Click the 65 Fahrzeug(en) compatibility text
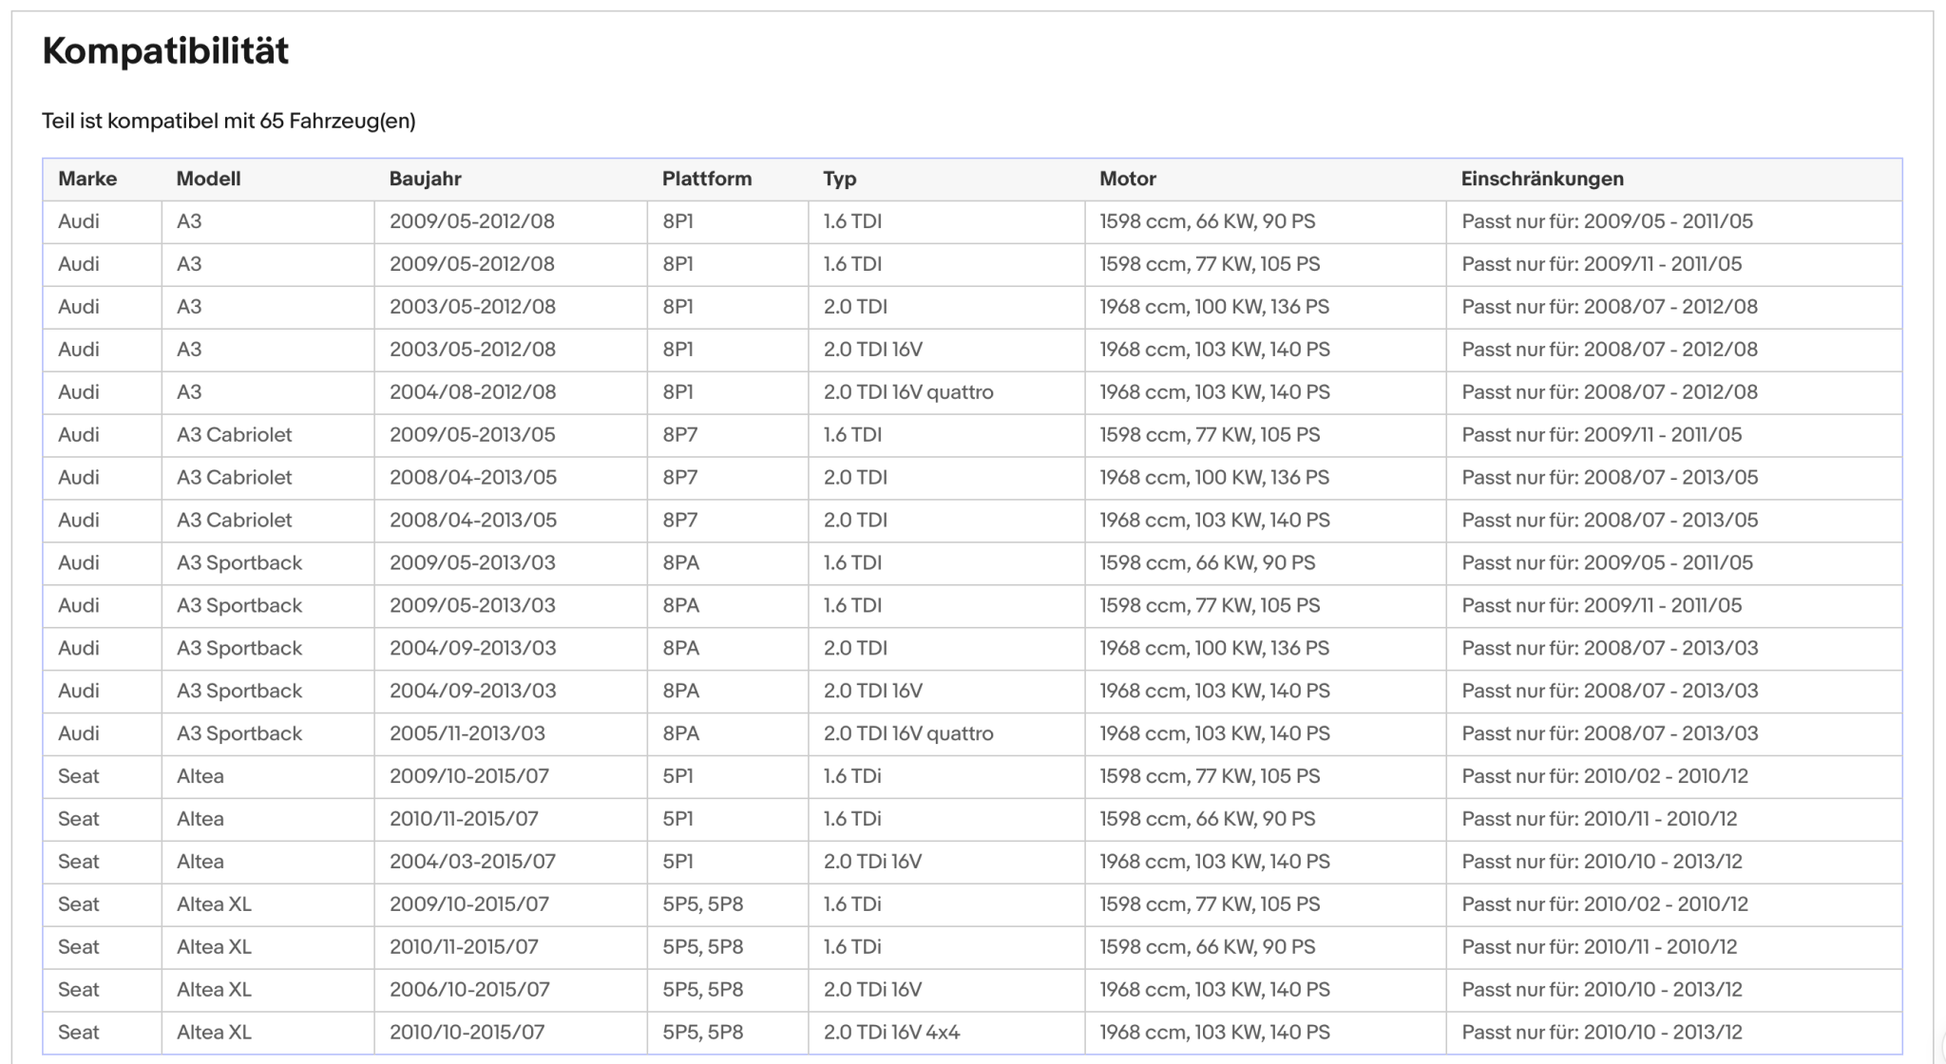Image resolution: width=1946 pixels, height=1064 pixels. (x=337, y=121)
